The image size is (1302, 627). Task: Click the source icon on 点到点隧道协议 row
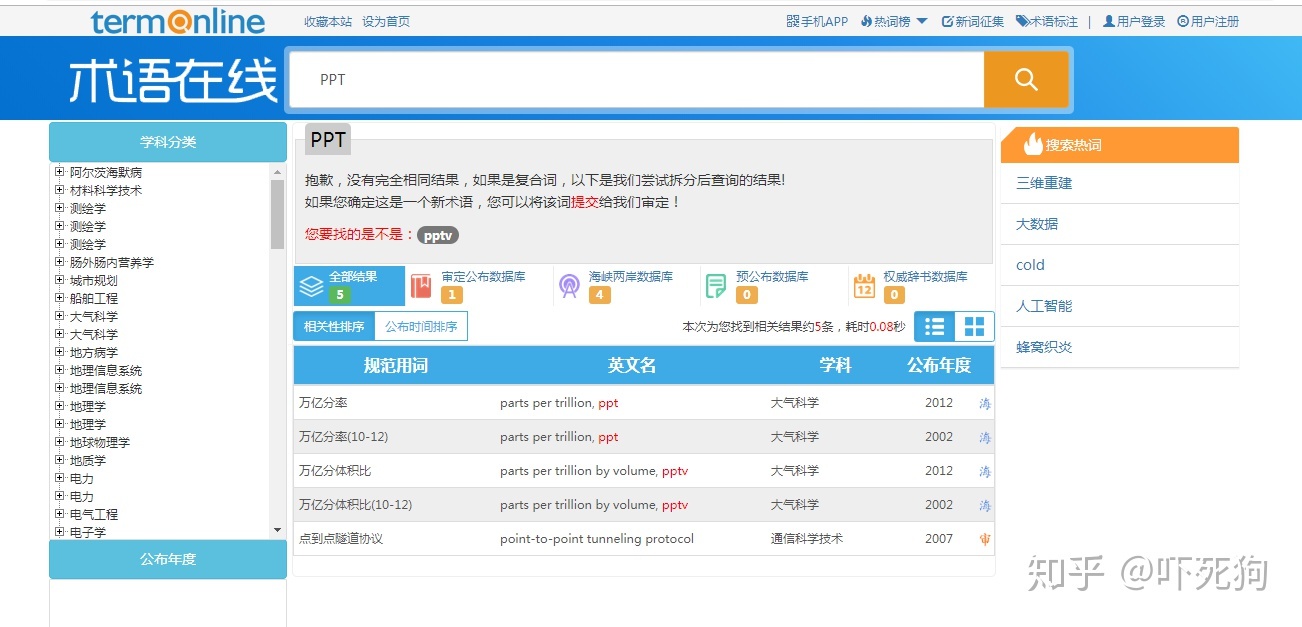click(x=984, y=539)
